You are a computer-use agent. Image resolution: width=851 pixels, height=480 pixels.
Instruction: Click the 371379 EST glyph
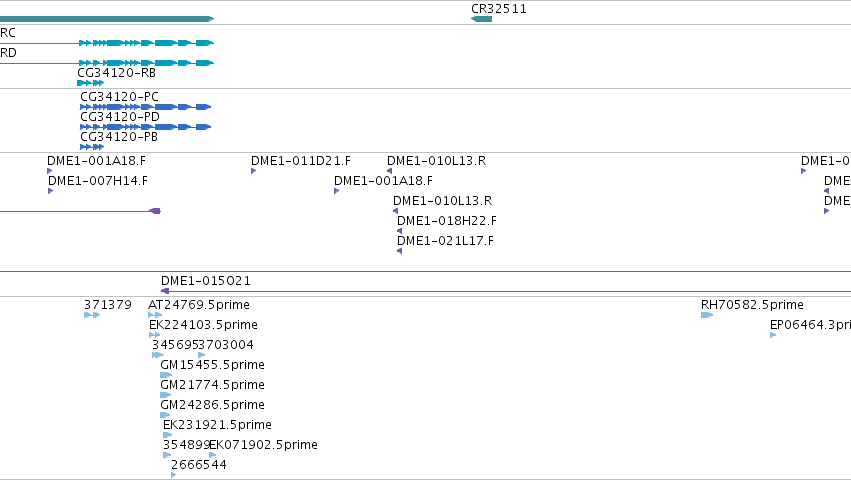[92, 315]
